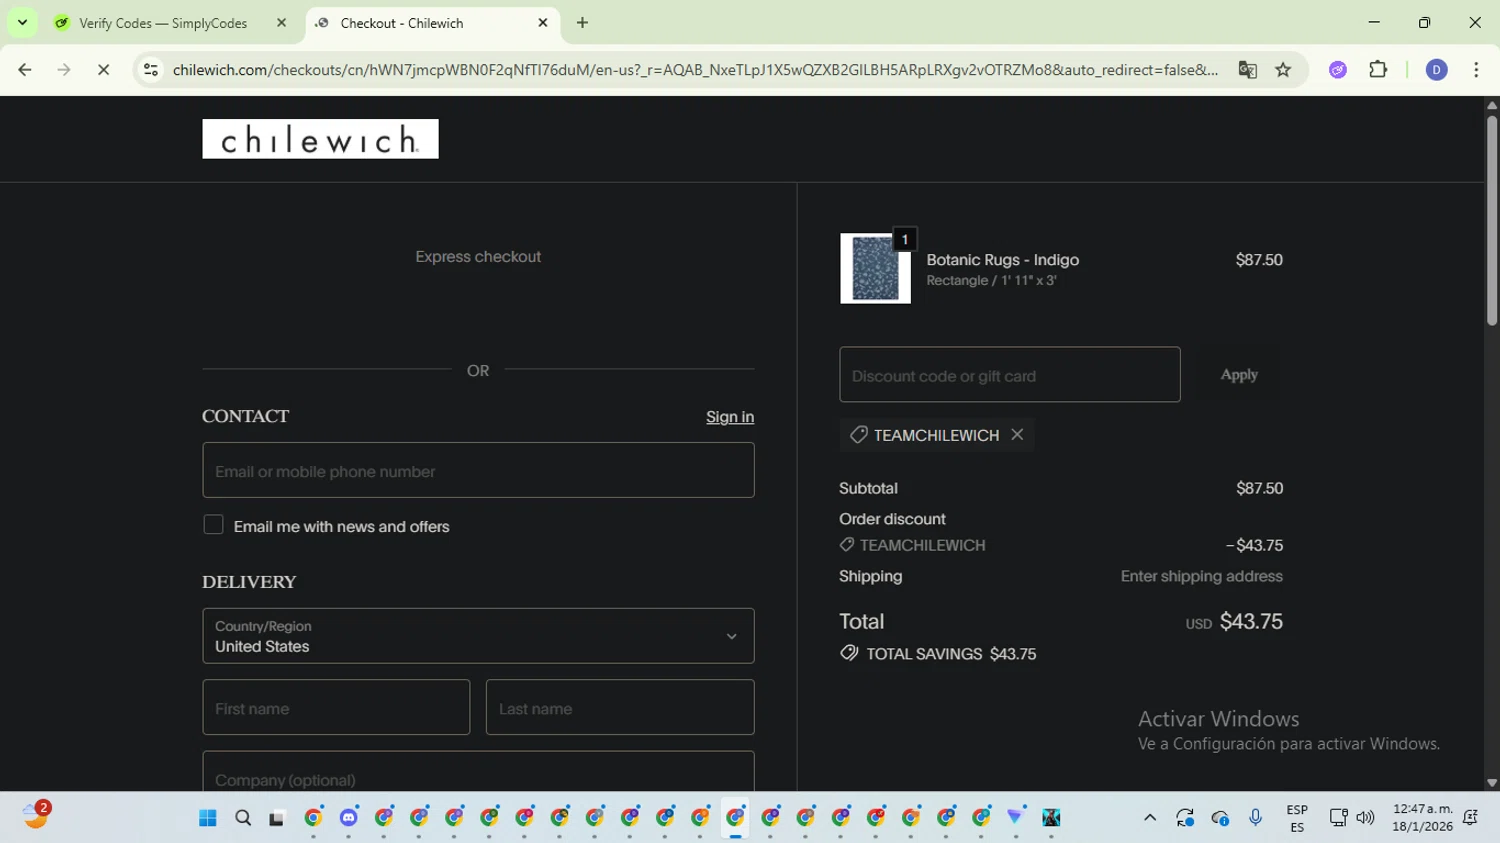Click the Express checkout heading
Image resolution: width=1500 pixels, height=843 pixels.
pyautogui.click(x=478, y=257)
